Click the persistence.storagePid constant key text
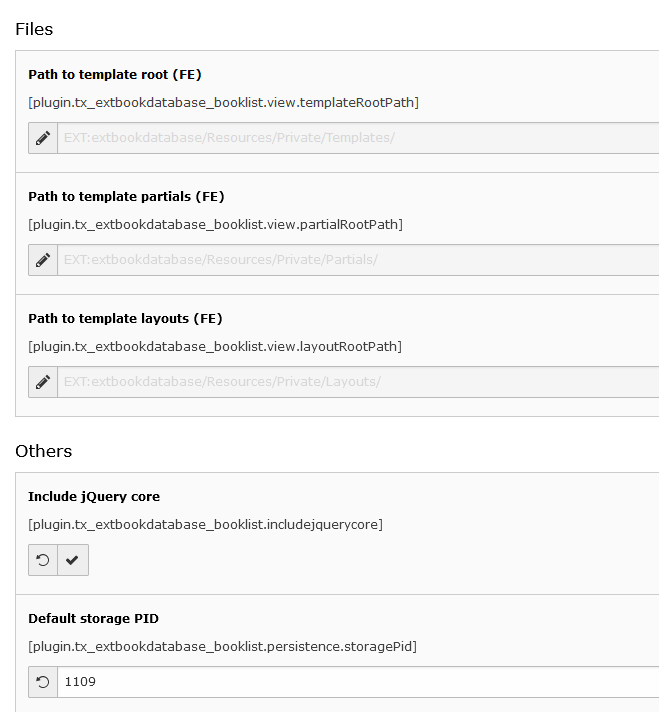 (223, 647)
